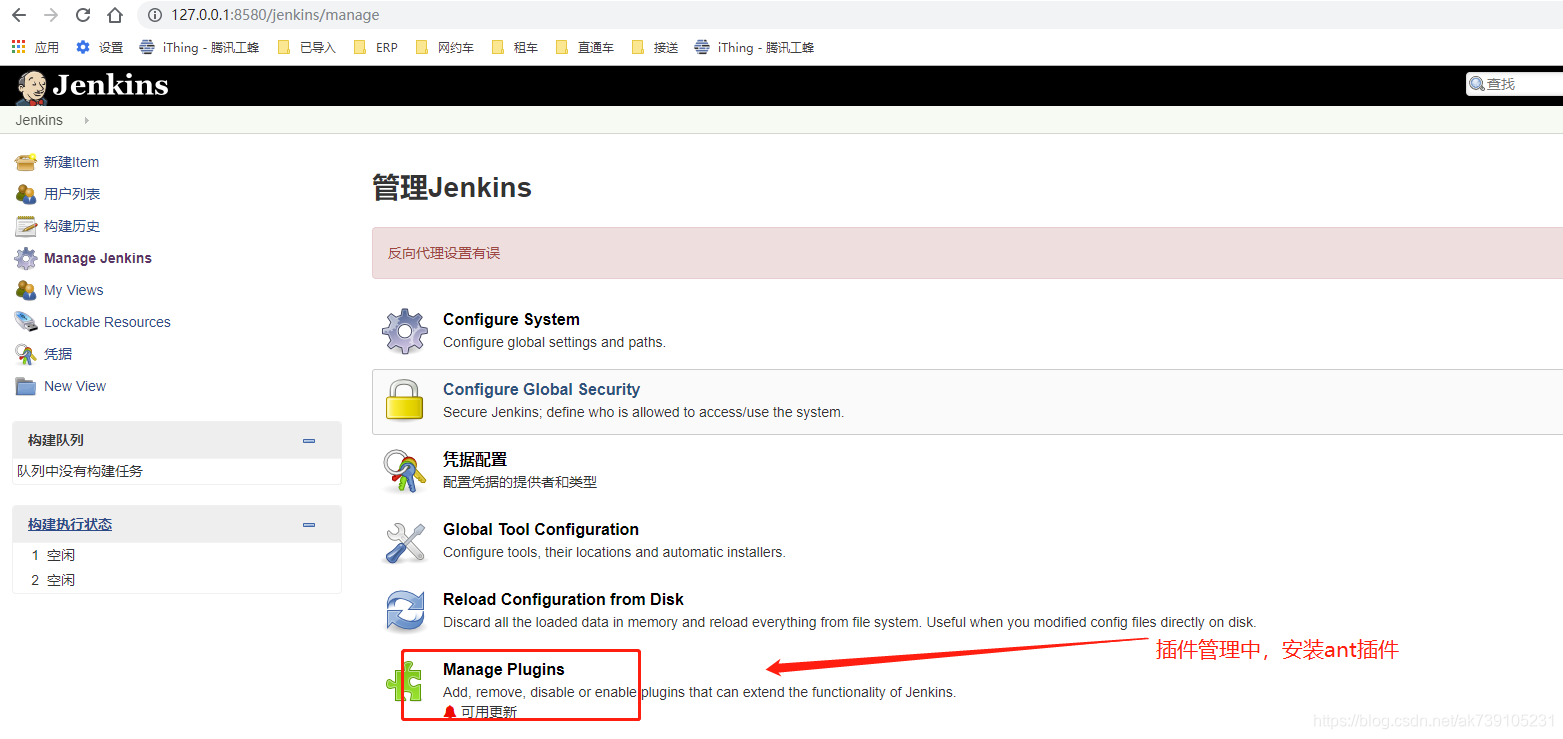This screenshot has height=739, width=1563.
Task: Open first iThing - 腾讯工蜂 bookmark
Action: tap(199, 47)
